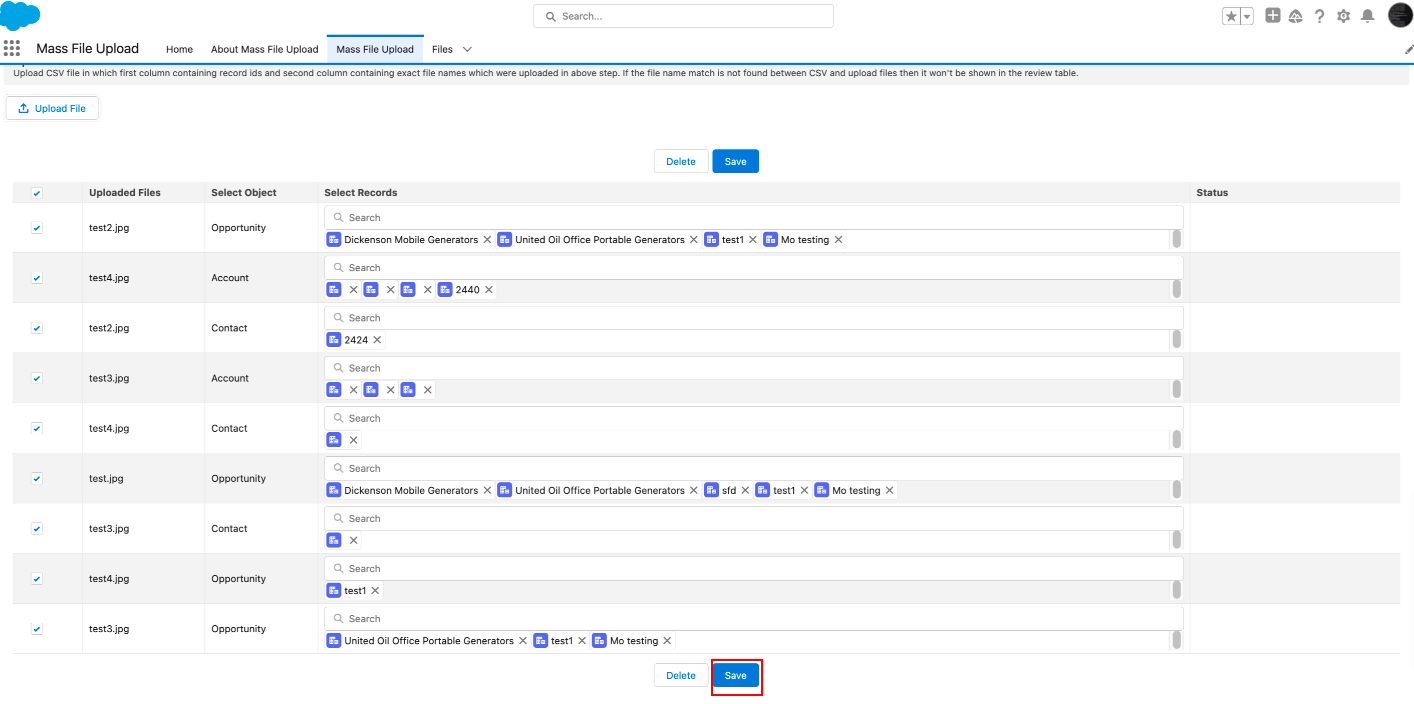Uncheck the test3.jpg Contact row checkbox
The width and height of the screenshot is (1414, 704).
tap(37, 528)
